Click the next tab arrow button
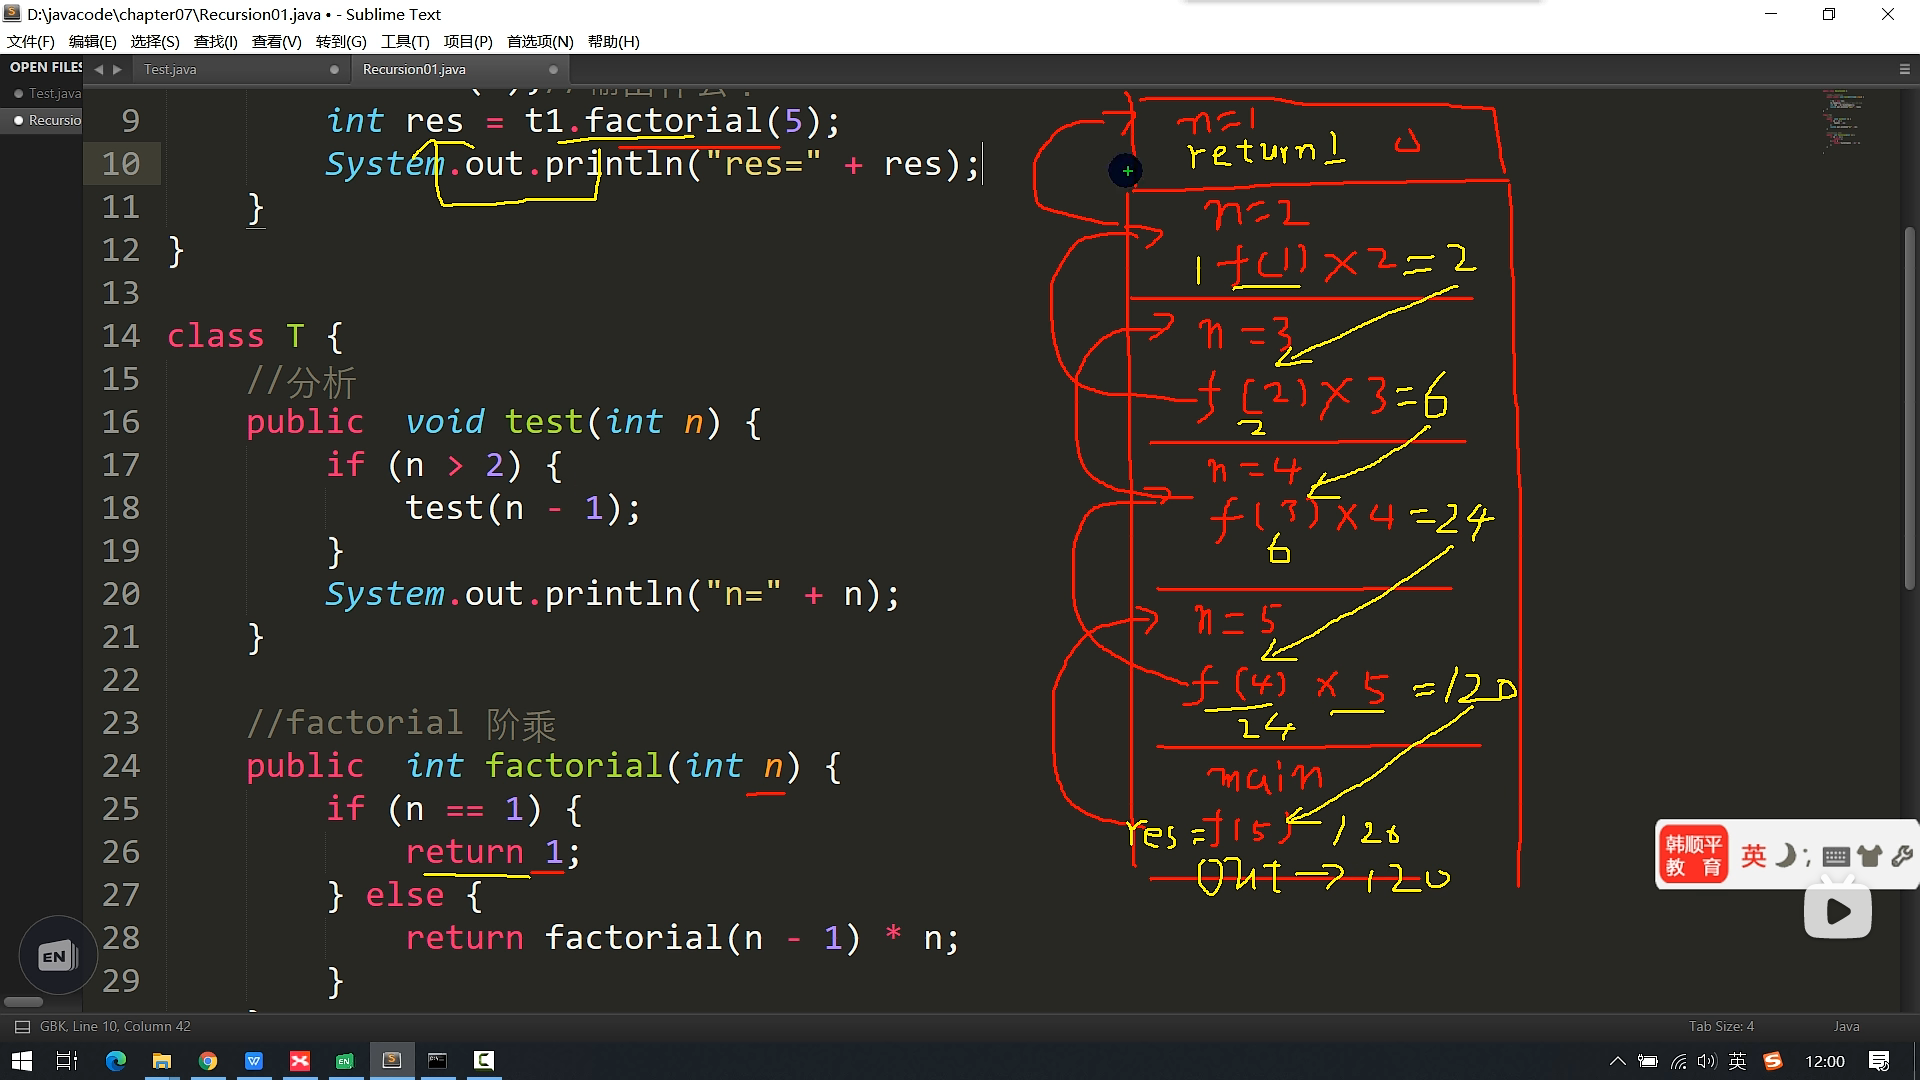The height and width of the screenshot is (1080, 1920). pyautogui.click(x=117, y=69)
